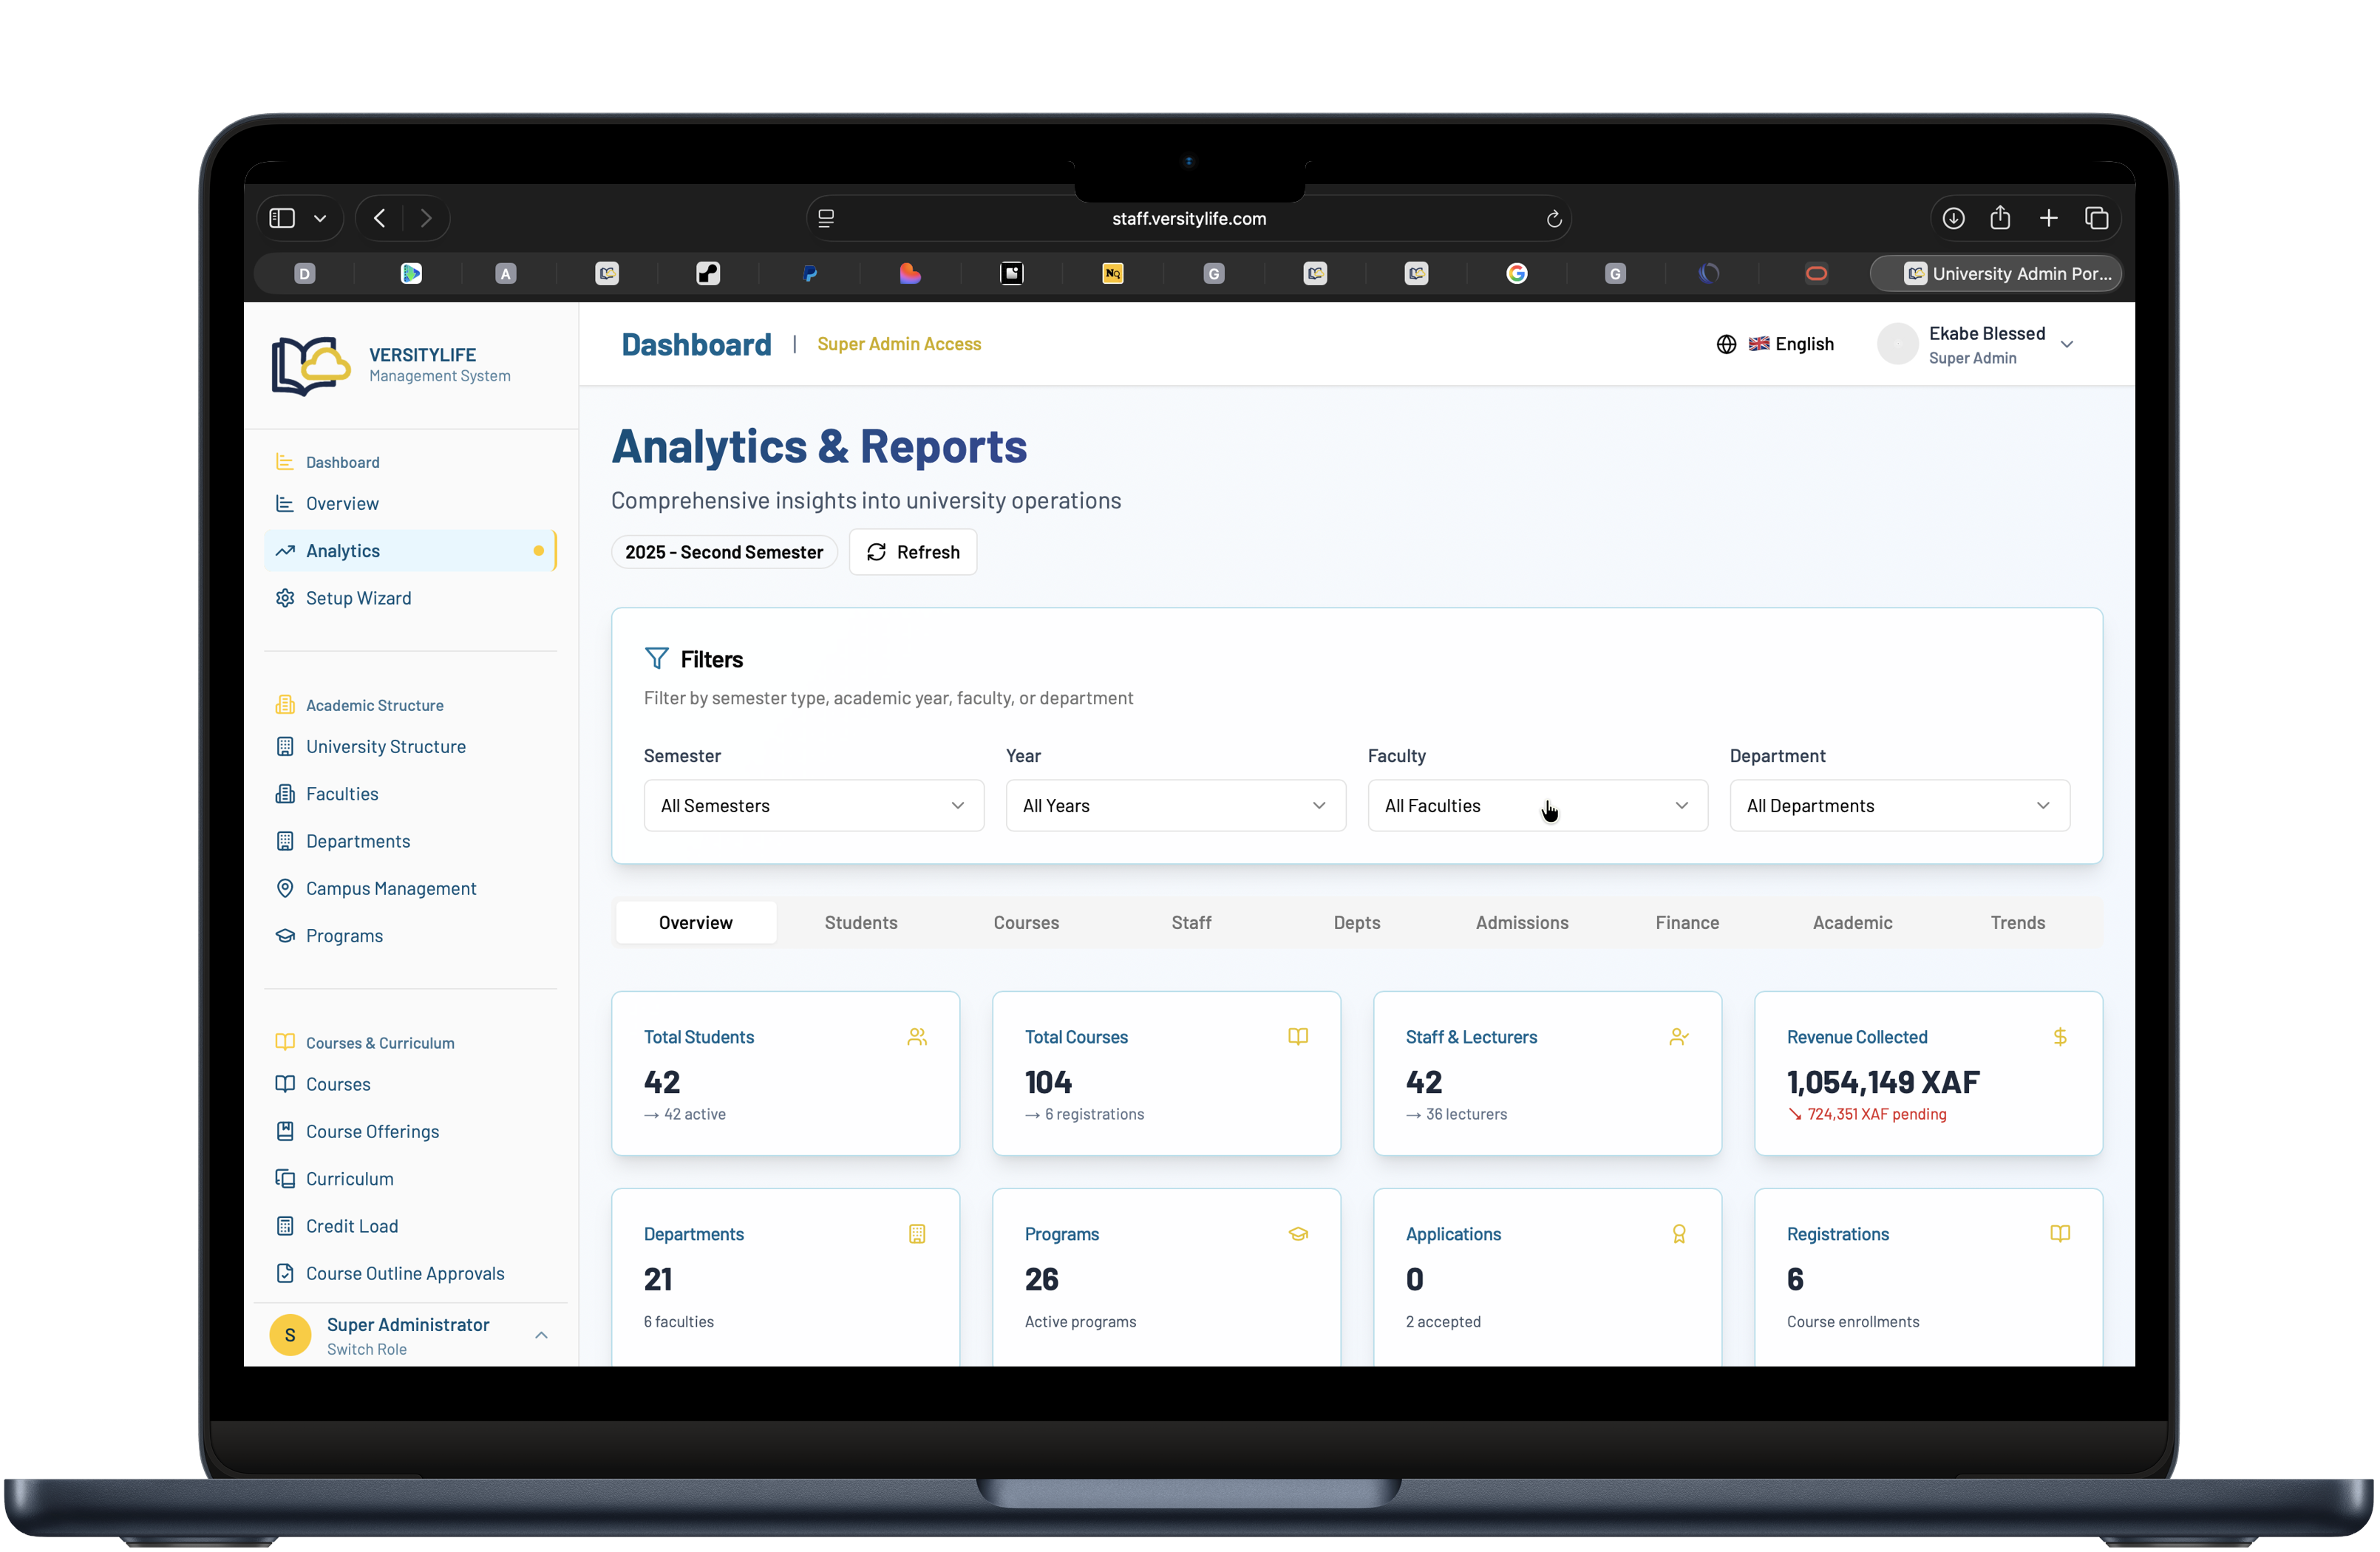This screenshot has width=2380, height=1552.
Task: Click the filter funnel icon in Filters panel
Action: click(657, 658)
